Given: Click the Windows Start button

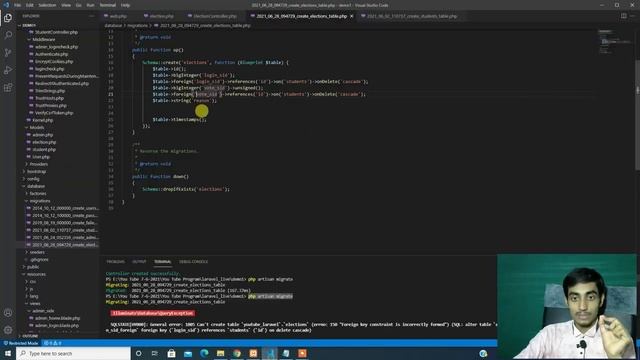Looking at the screenshot, I should point(8,353).
